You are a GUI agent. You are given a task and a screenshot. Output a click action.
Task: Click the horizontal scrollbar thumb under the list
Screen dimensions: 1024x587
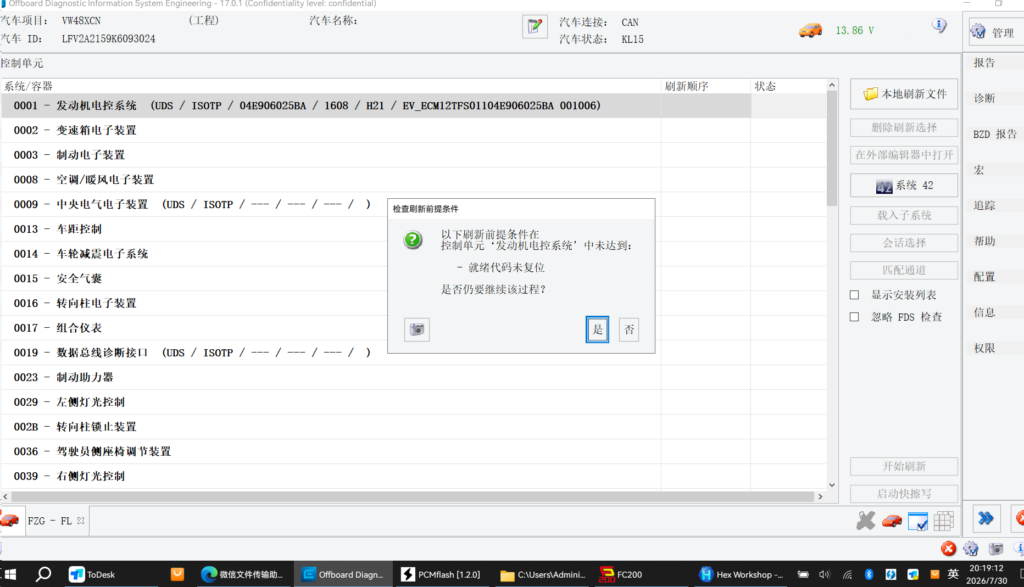(412, 496)
